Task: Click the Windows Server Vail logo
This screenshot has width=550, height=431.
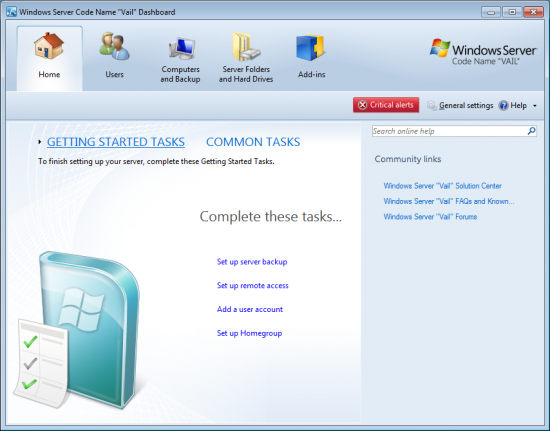Action: click(483, 52)
